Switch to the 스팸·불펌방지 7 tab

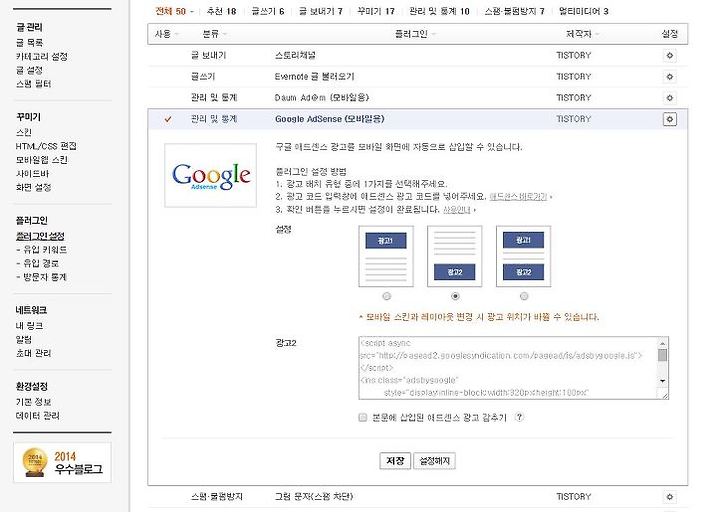(x=514, y=11)
